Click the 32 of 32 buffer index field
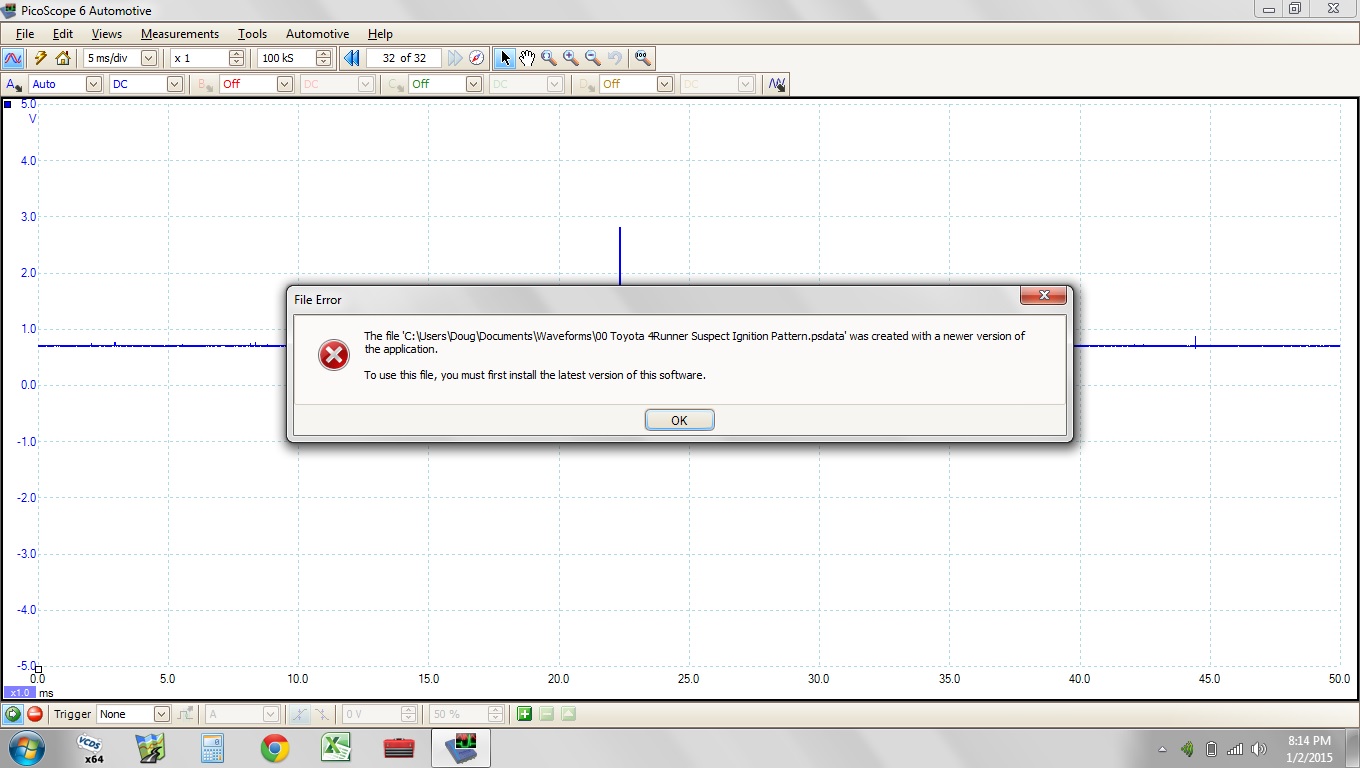The image size is (1360, 768). coord(404,58)
